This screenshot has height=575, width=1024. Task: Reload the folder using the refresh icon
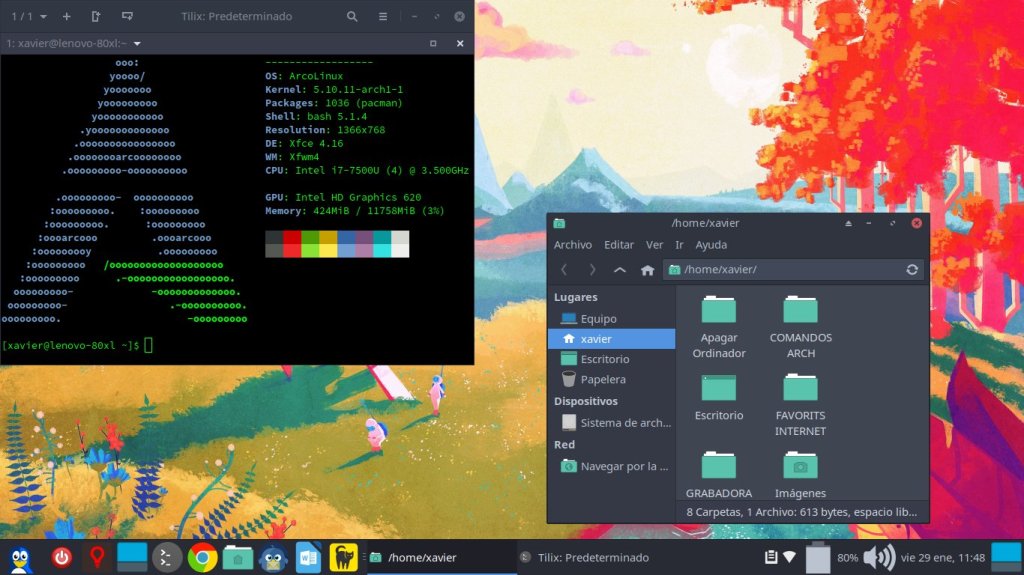(x=912, y=270)
